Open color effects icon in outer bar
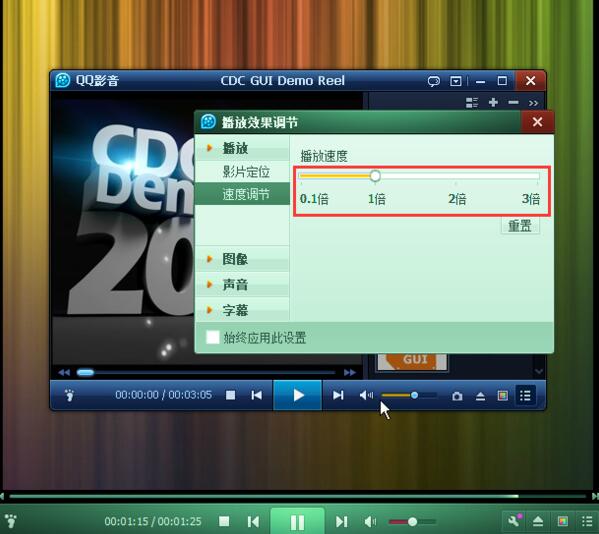The width and height of the screenshot is (599, 534). click(x=563, y=521)
